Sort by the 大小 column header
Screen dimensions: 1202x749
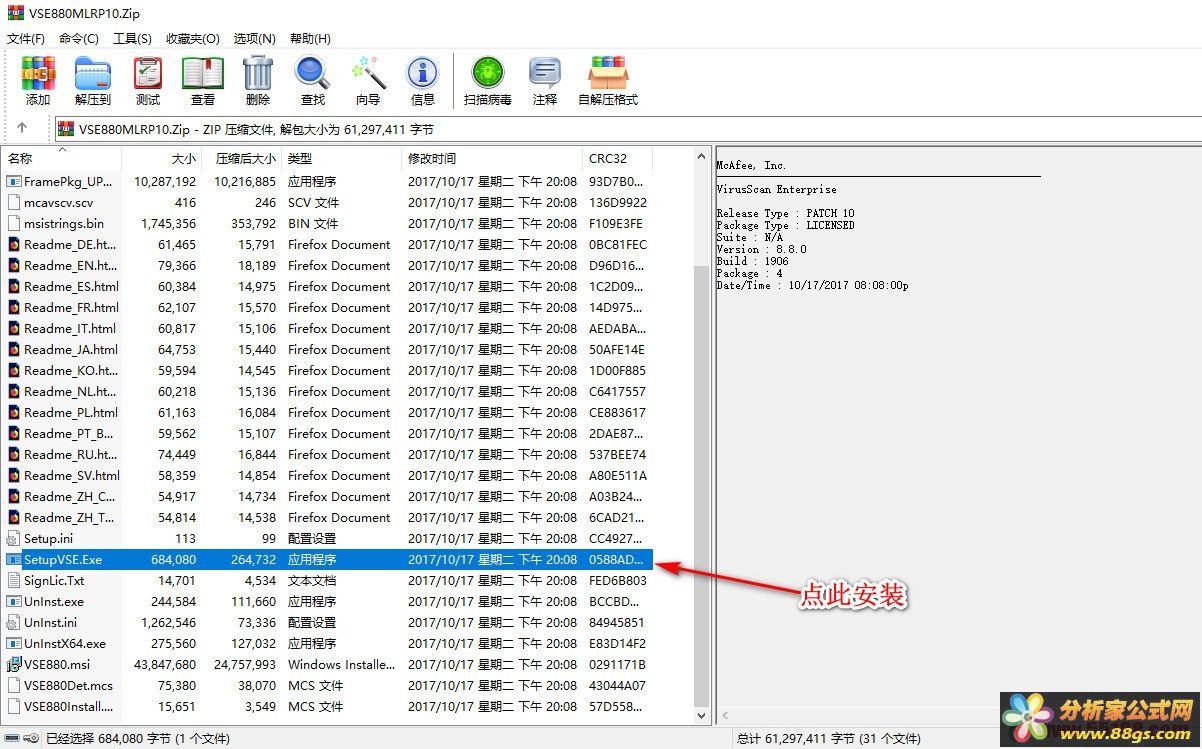point(162,158)
